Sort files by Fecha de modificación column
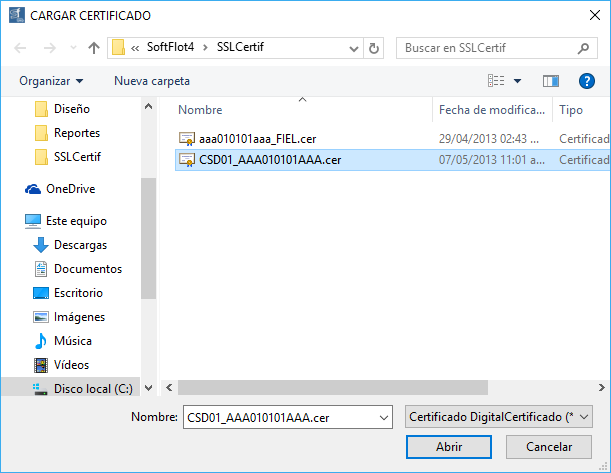This screenshot has height=473, width=611. (x=490, y=110)
